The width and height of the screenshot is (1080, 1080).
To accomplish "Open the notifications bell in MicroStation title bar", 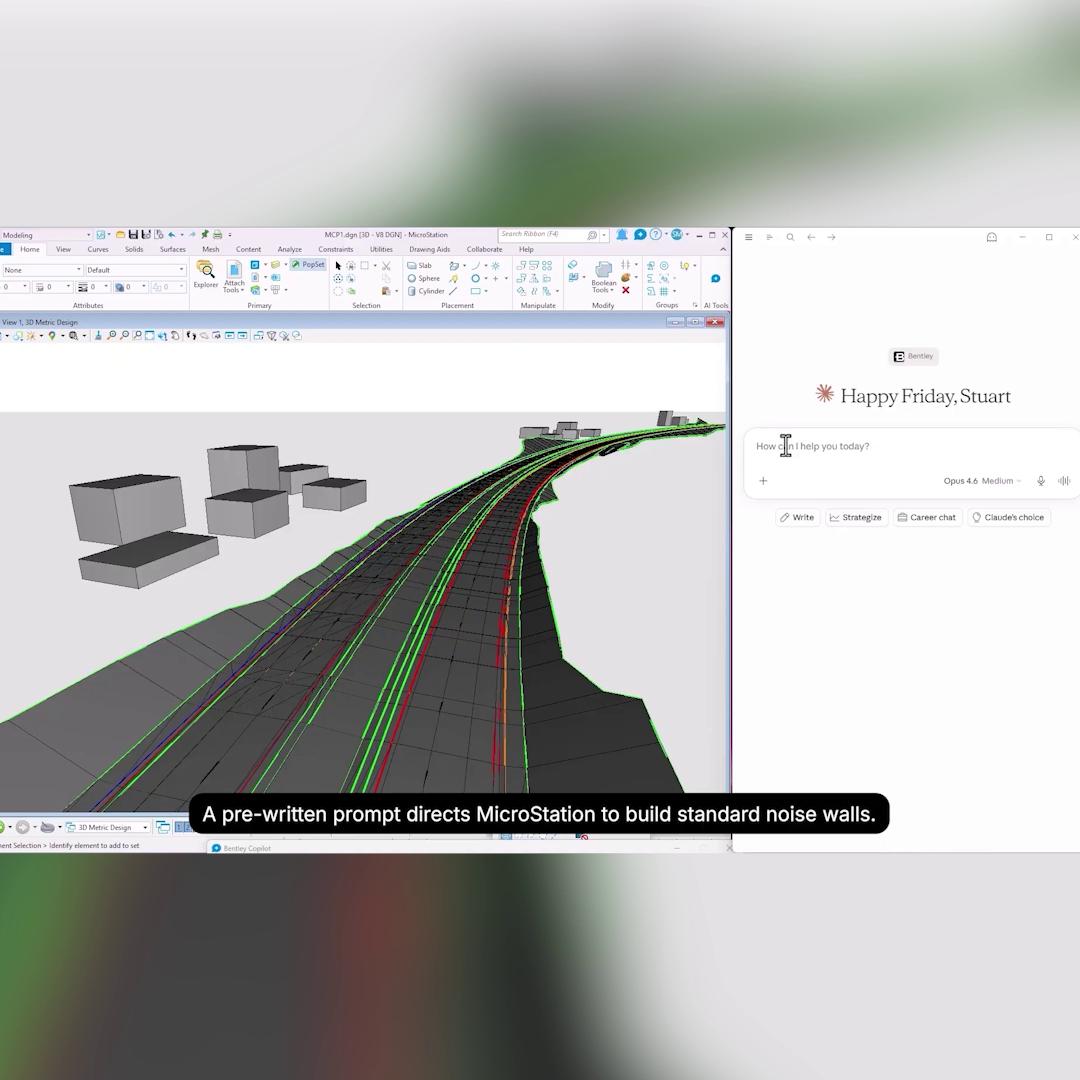I will [x=621, y=235].
